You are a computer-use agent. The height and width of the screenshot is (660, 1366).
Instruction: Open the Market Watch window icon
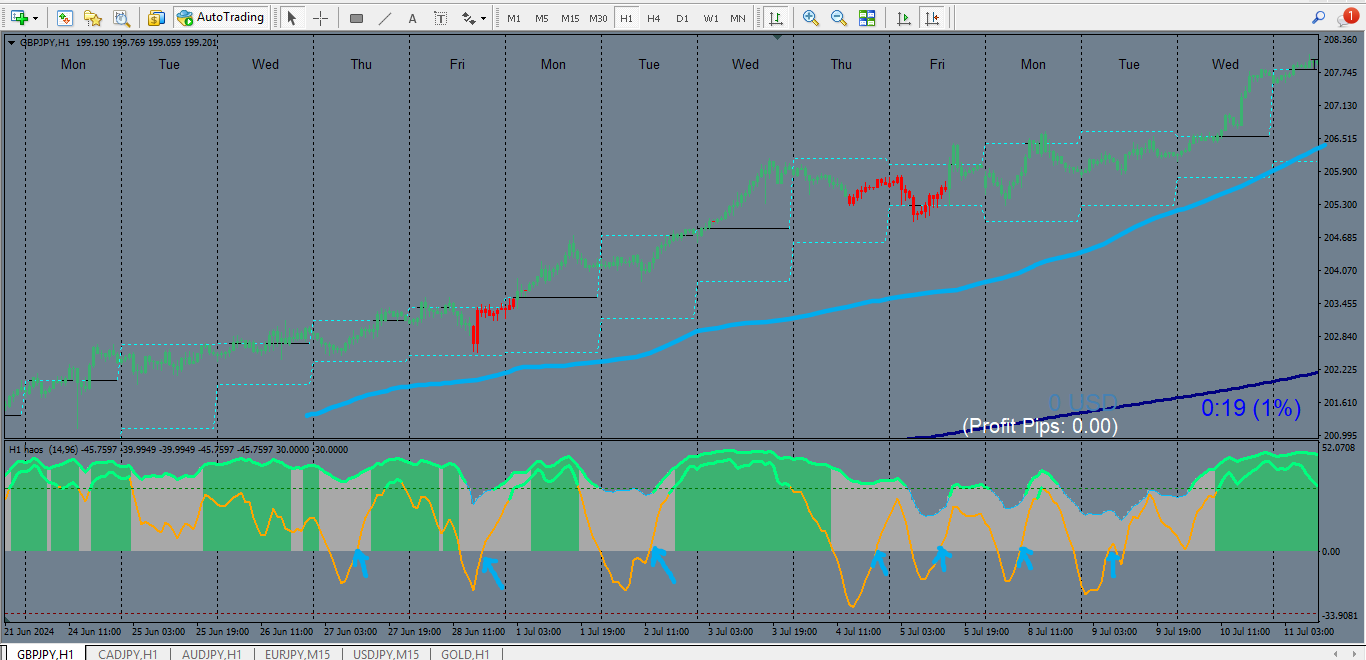pyautogui.click(x=65, y=18)
